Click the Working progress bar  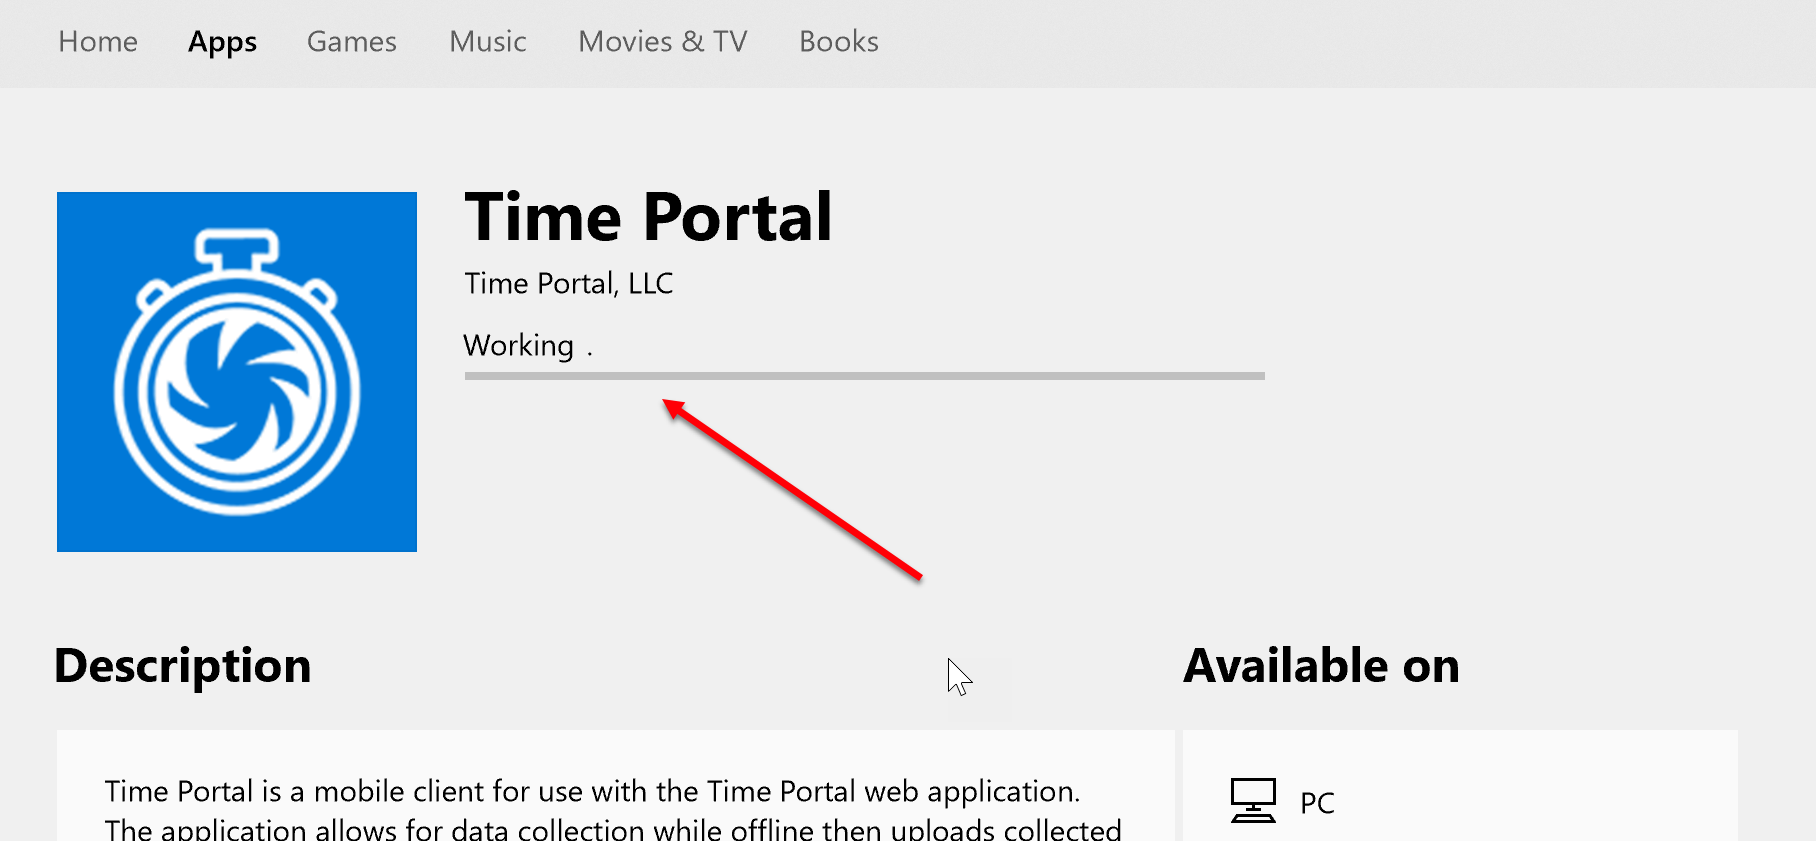click(x=865, y=376)
